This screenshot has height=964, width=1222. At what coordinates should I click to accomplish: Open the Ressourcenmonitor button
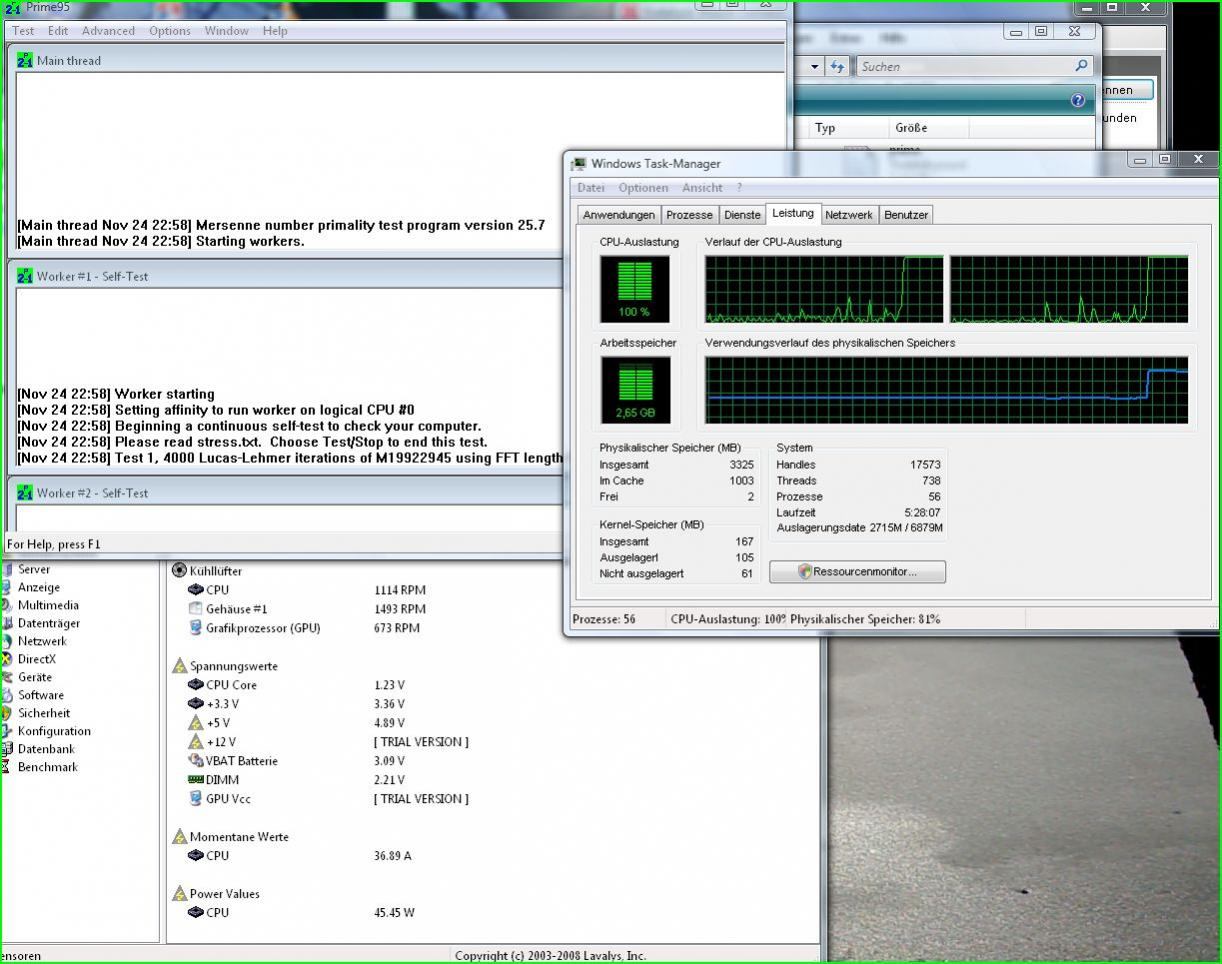[857, 572]
